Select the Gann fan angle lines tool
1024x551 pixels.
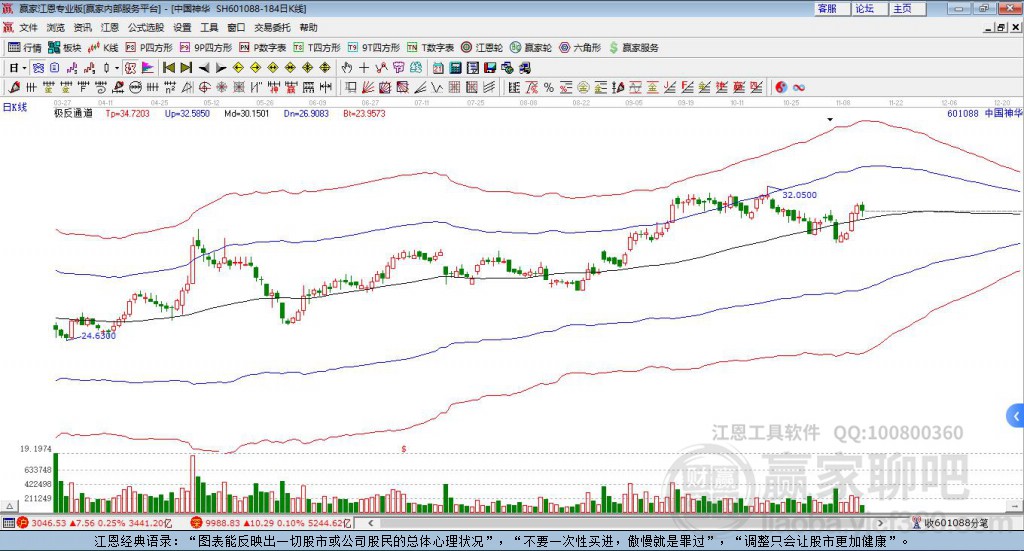(368, 87)
